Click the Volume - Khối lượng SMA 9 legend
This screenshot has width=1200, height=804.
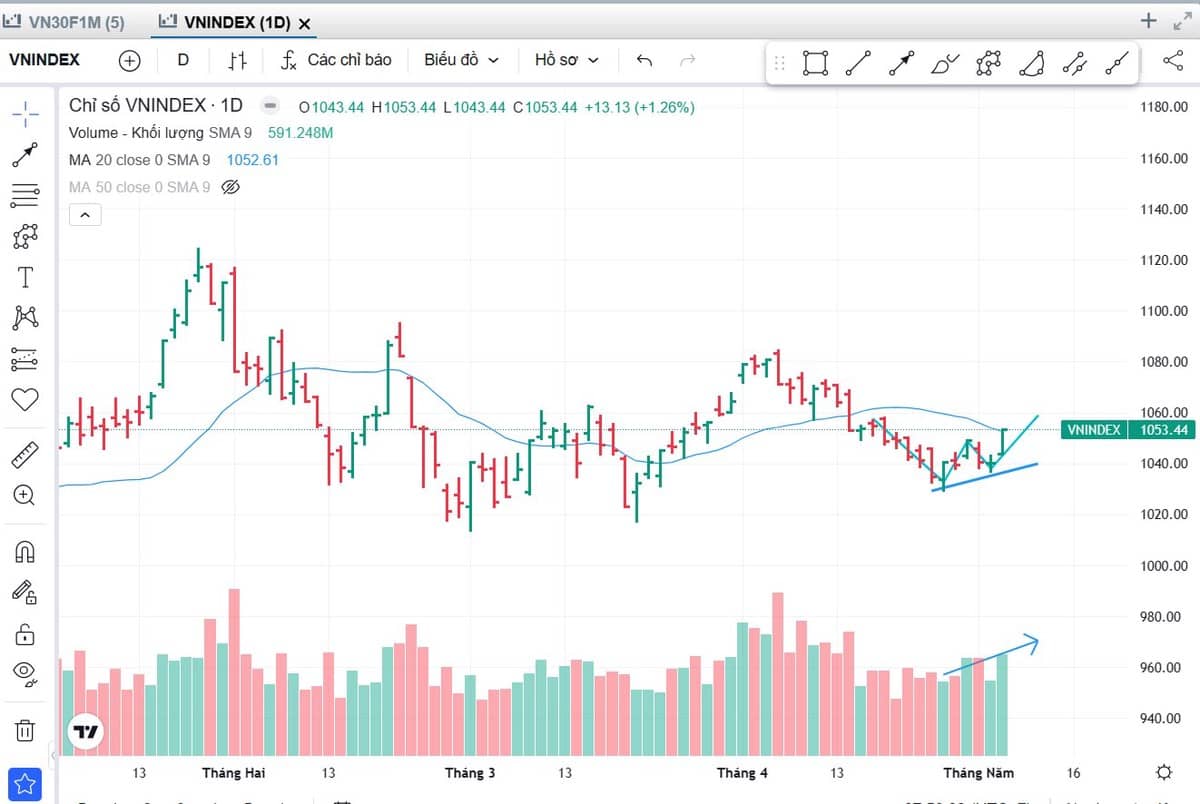click(161, 133)
